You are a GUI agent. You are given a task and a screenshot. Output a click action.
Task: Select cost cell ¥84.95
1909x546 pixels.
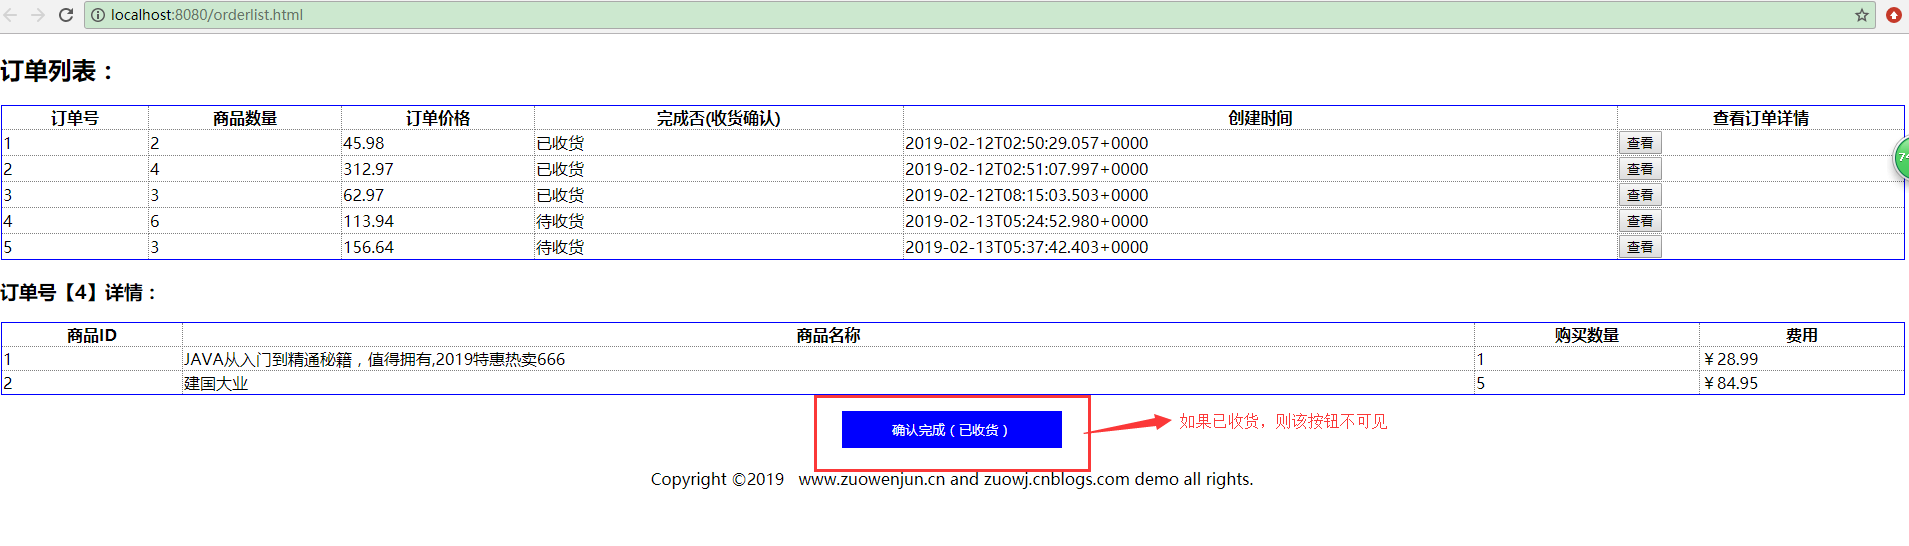tap(1730, 383)
